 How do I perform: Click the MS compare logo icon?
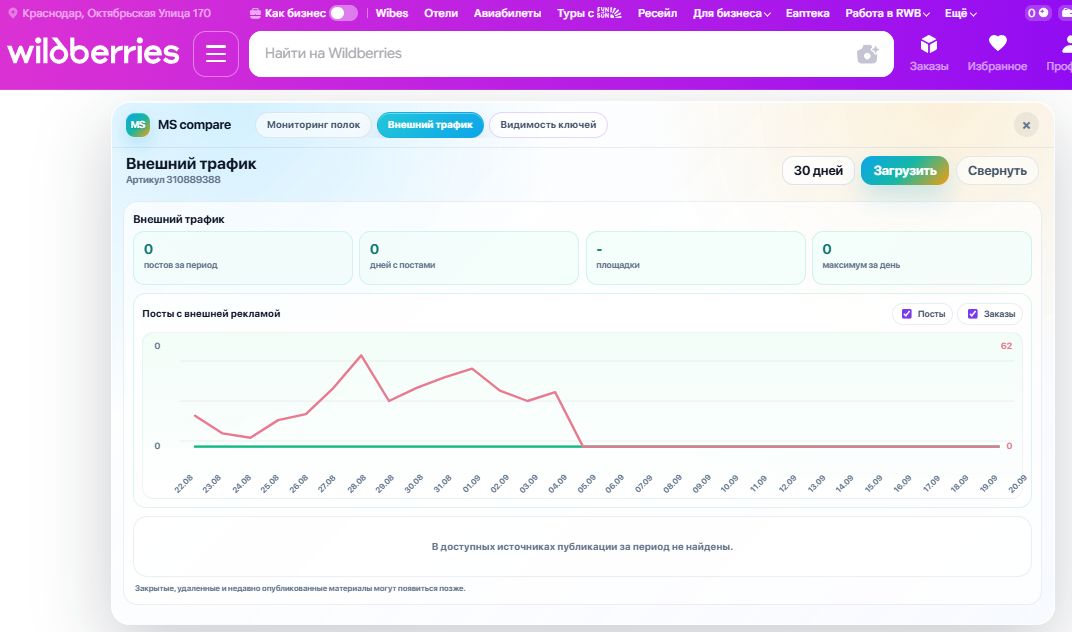138,124
